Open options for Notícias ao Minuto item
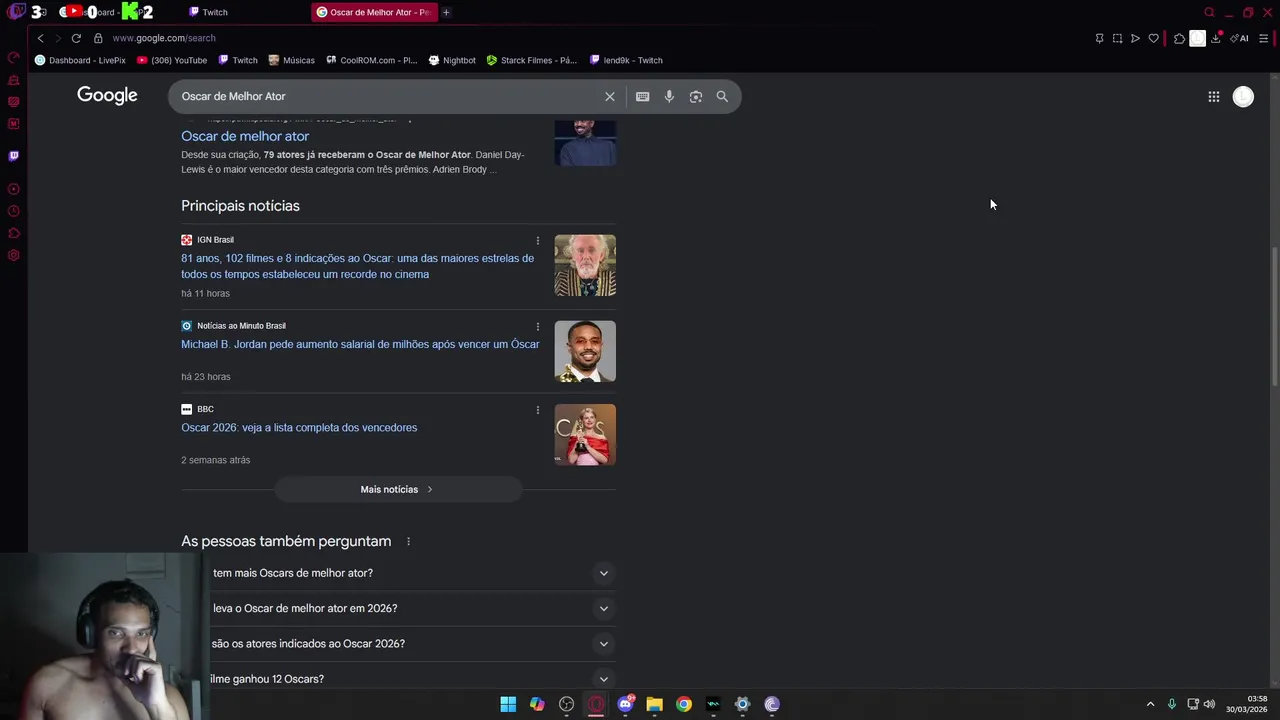The image size is (1280, 720). pyautogui.click(x=537, y=326)
